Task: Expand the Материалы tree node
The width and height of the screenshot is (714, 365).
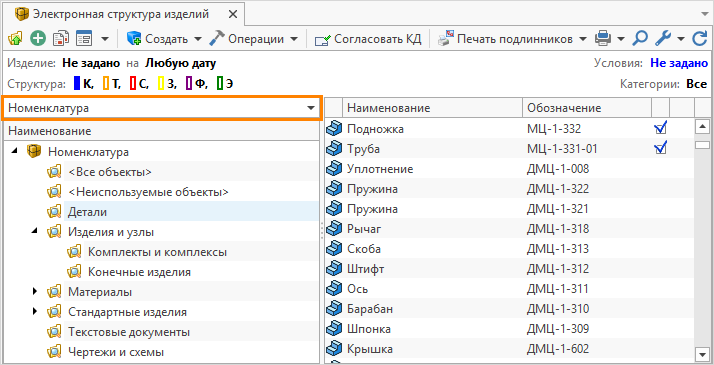Action: pos(35,291)
